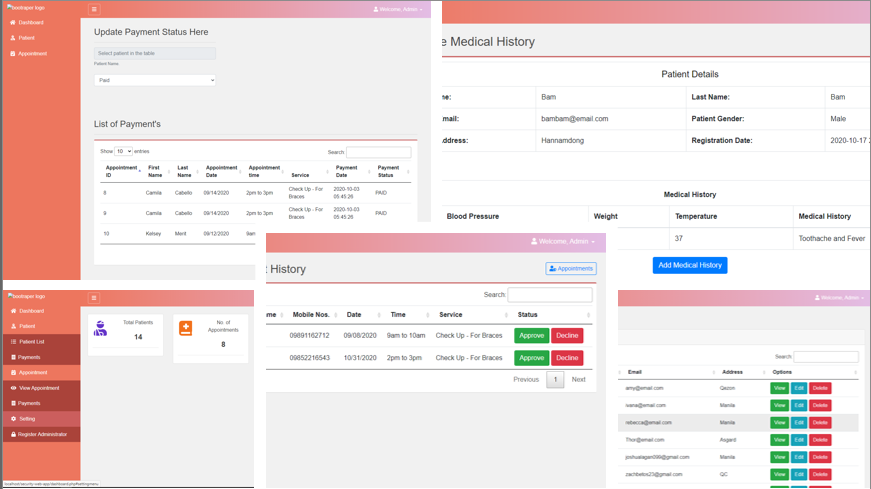871x489 pixels.
Task: View patient amy@email.com
Action: (x=780, y=388)
